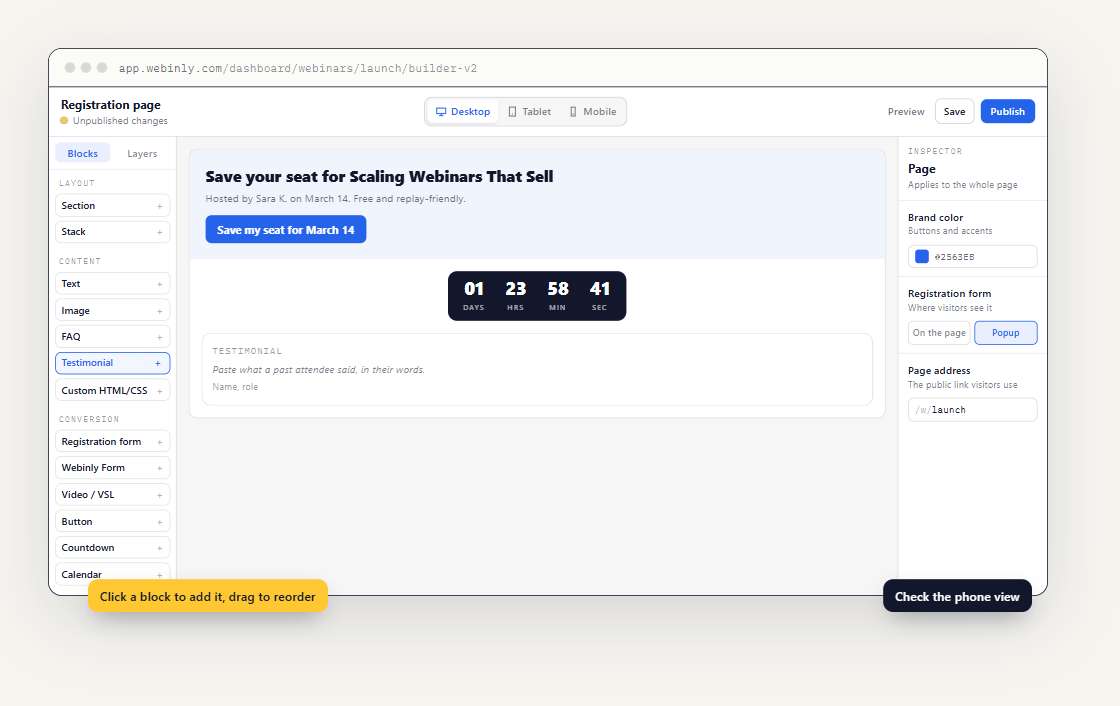This screenshot has width=1120, height=706.
Task: Choose Popup for the registration form
Action: point(1006,333)
